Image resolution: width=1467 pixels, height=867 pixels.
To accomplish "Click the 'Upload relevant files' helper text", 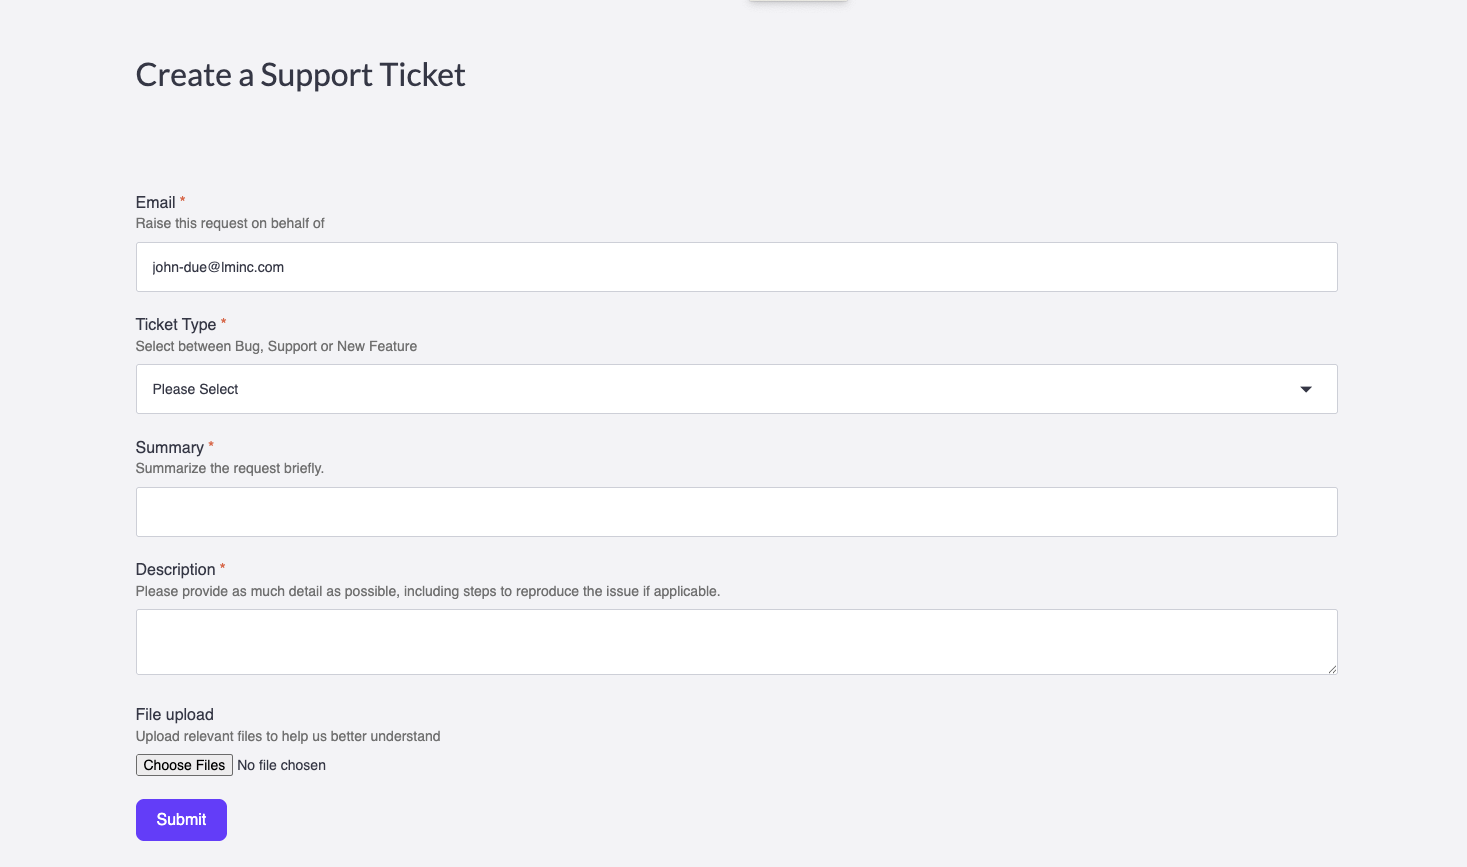I will coord(288,736).
